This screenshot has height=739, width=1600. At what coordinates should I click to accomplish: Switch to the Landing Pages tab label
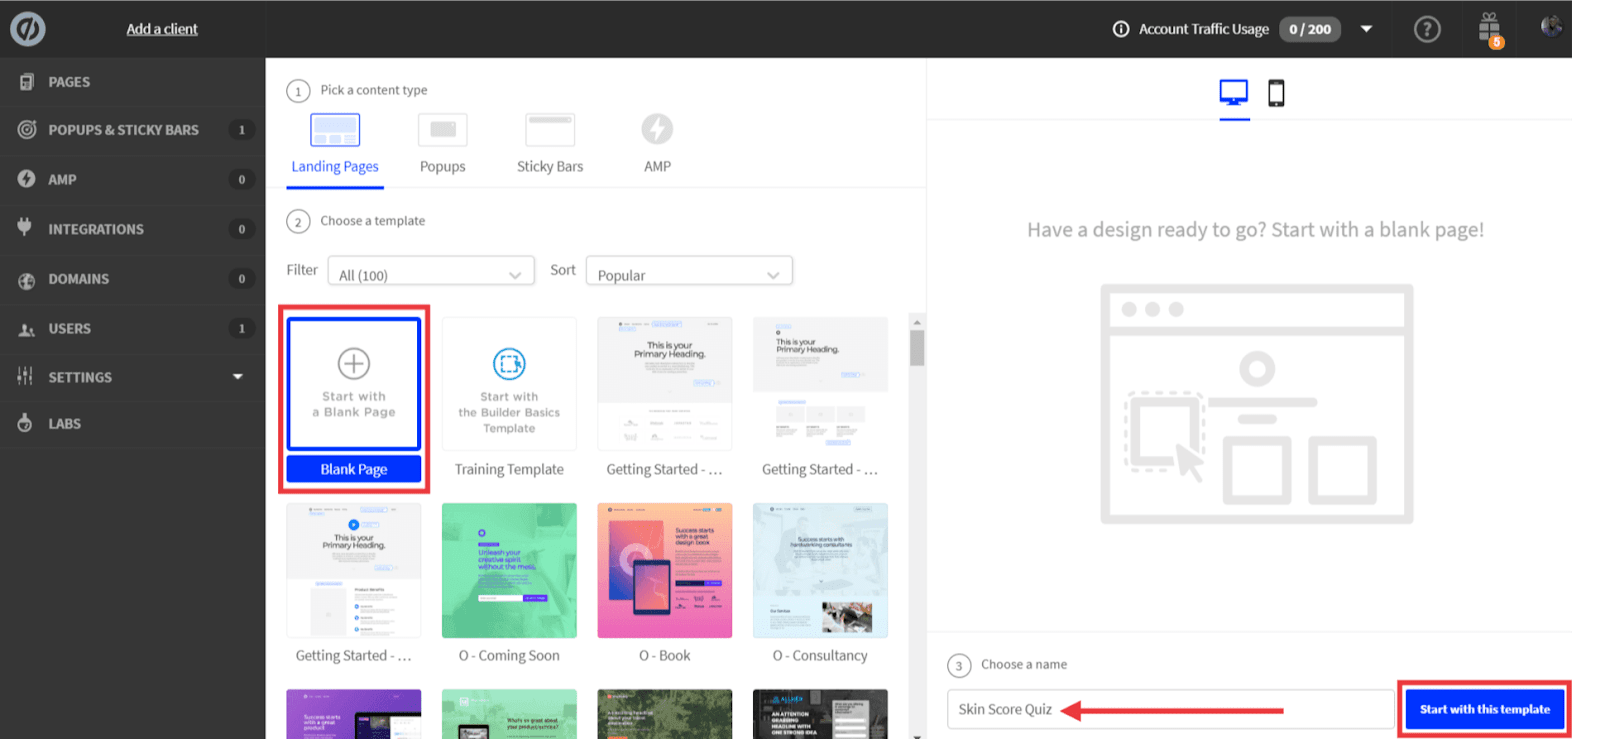pos(335,167)
